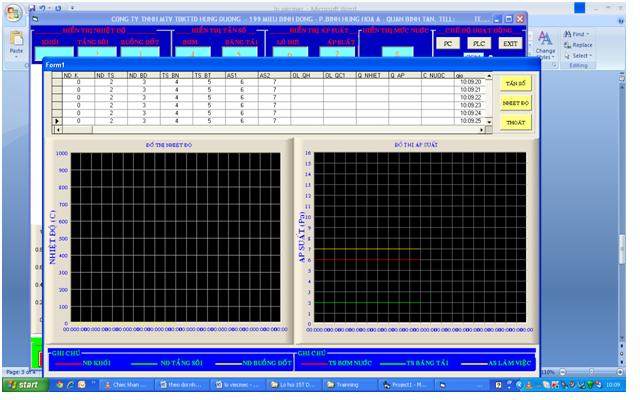
Task: Click the Word zoom slider
Action: (x=590, y=372)
